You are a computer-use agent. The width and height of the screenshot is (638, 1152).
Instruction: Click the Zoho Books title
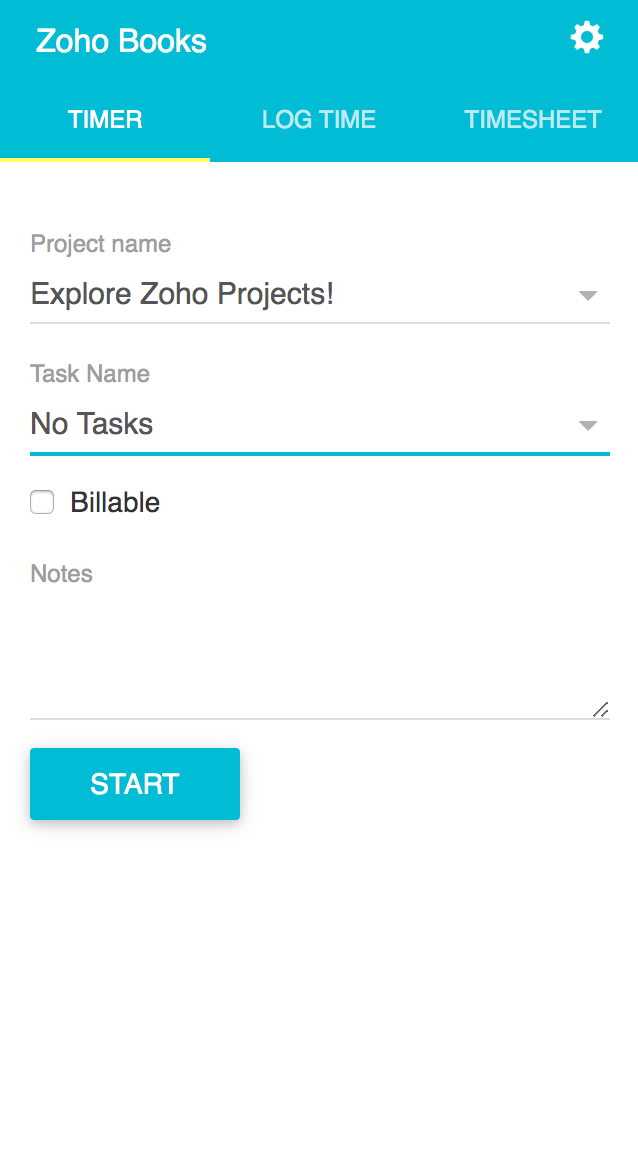click(x=121, y=41)
